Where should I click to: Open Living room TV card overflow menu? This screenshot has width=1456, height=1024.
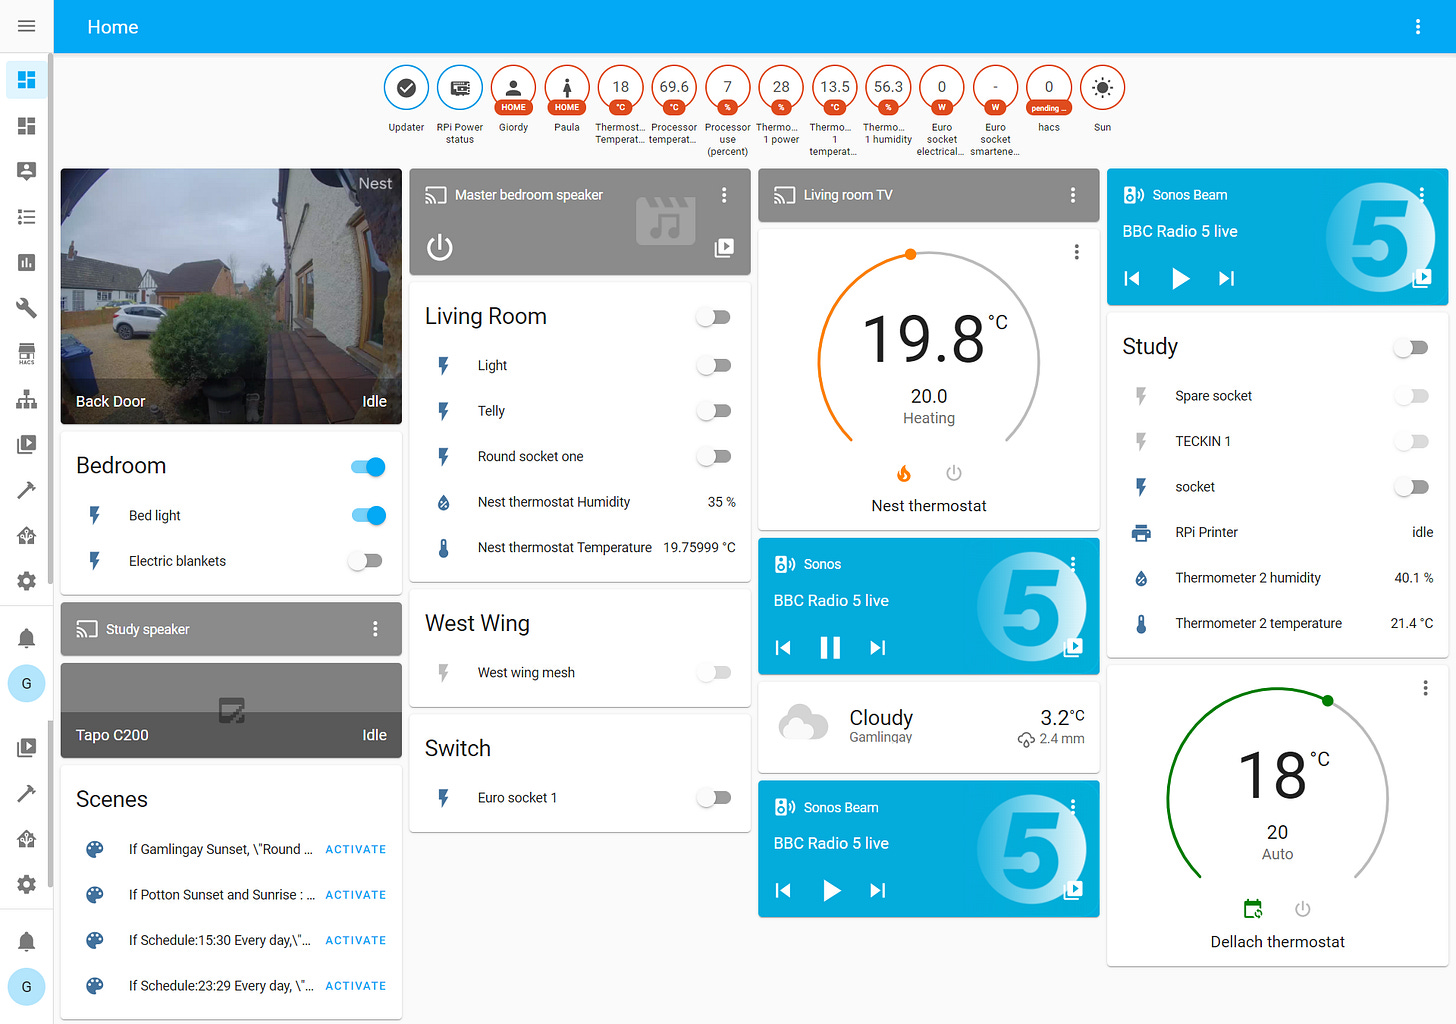point(1073,195)
